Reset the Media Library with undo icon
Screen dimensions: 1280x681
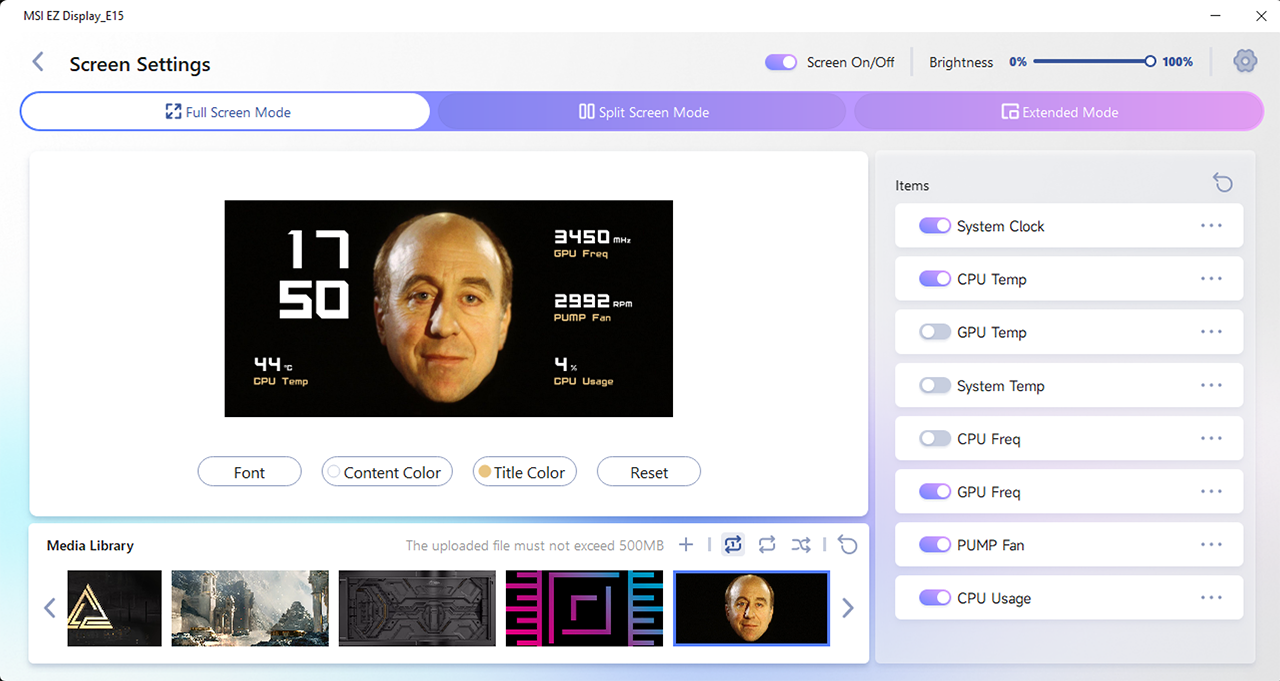[x=848, y=544]
